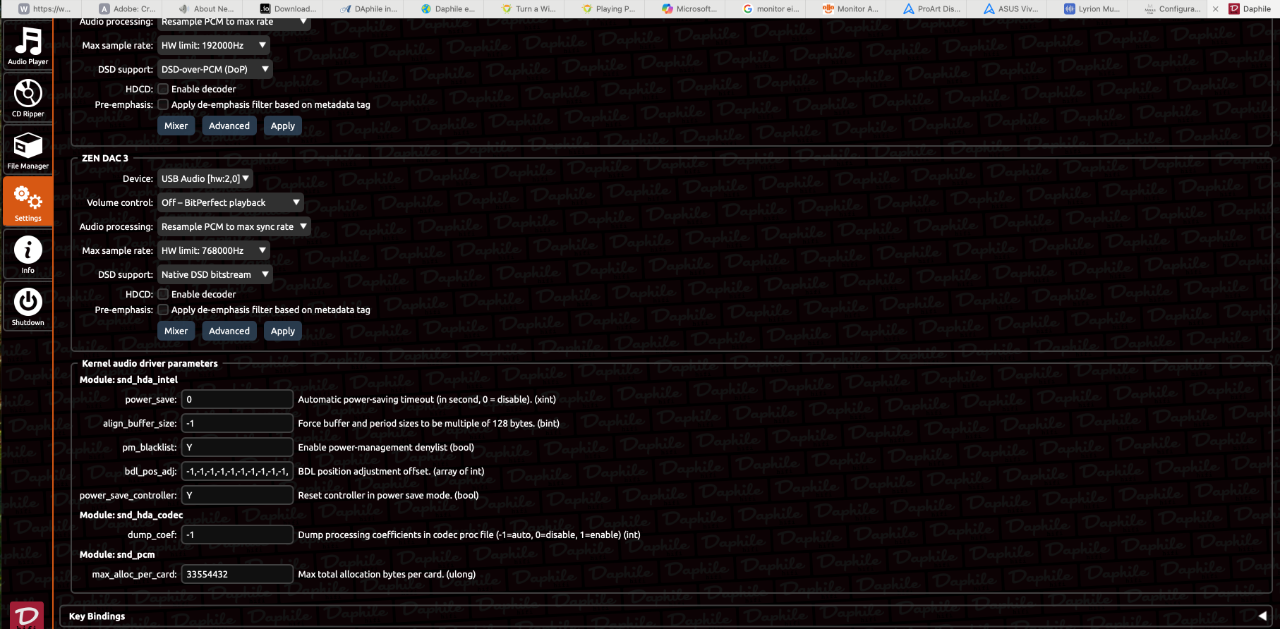Open Native DSD bitstream dropdown
The height and width of the screenshot is (629, 1280).
pyautogui.click(x=215, y=274)
